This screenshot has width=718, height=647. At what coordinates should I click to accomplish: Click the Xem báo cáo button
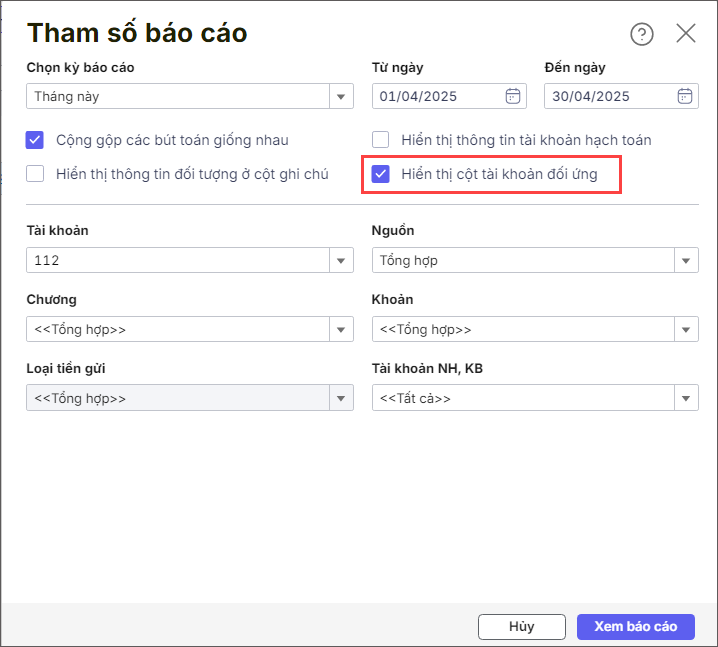636,626
